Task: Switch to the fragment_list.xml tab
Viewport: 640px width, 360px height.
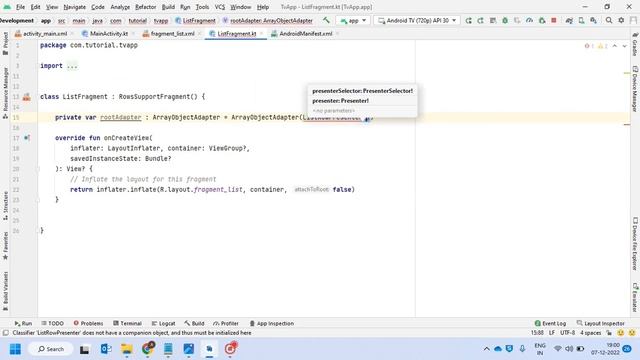Action: tap(169, 33)
